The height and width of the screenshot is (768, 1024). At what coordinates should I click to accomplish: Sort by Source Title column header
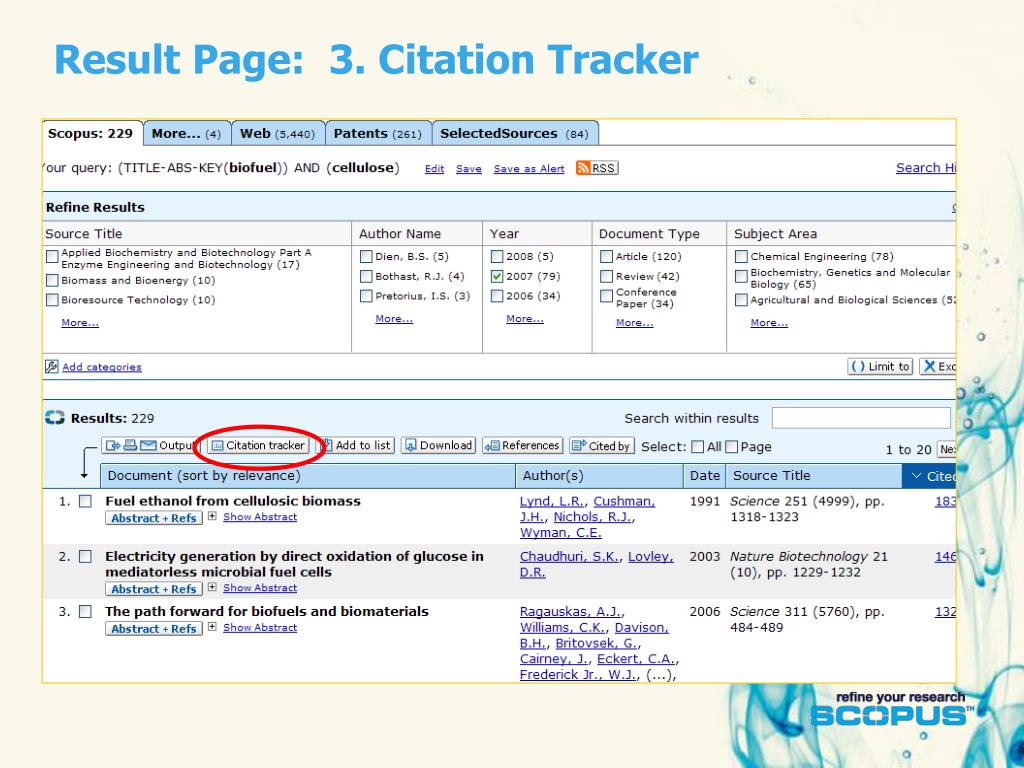(x=814, y=476)
